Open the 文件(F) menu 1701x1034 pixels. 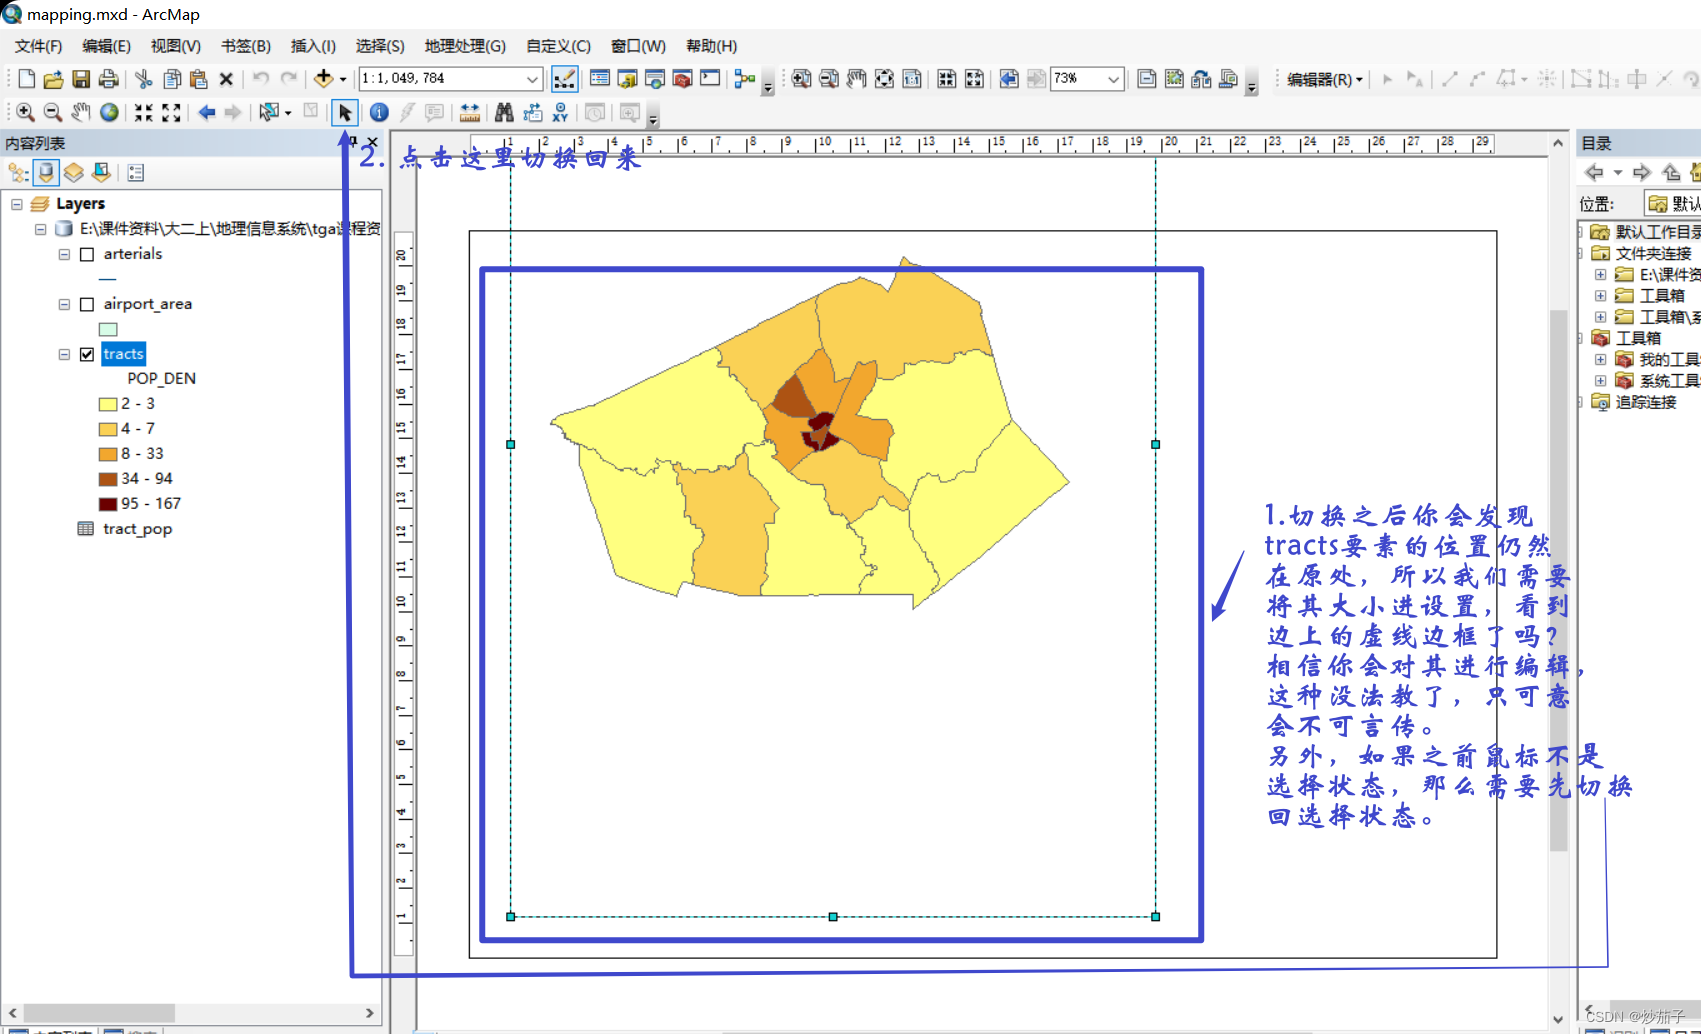(x=39, y=46)
